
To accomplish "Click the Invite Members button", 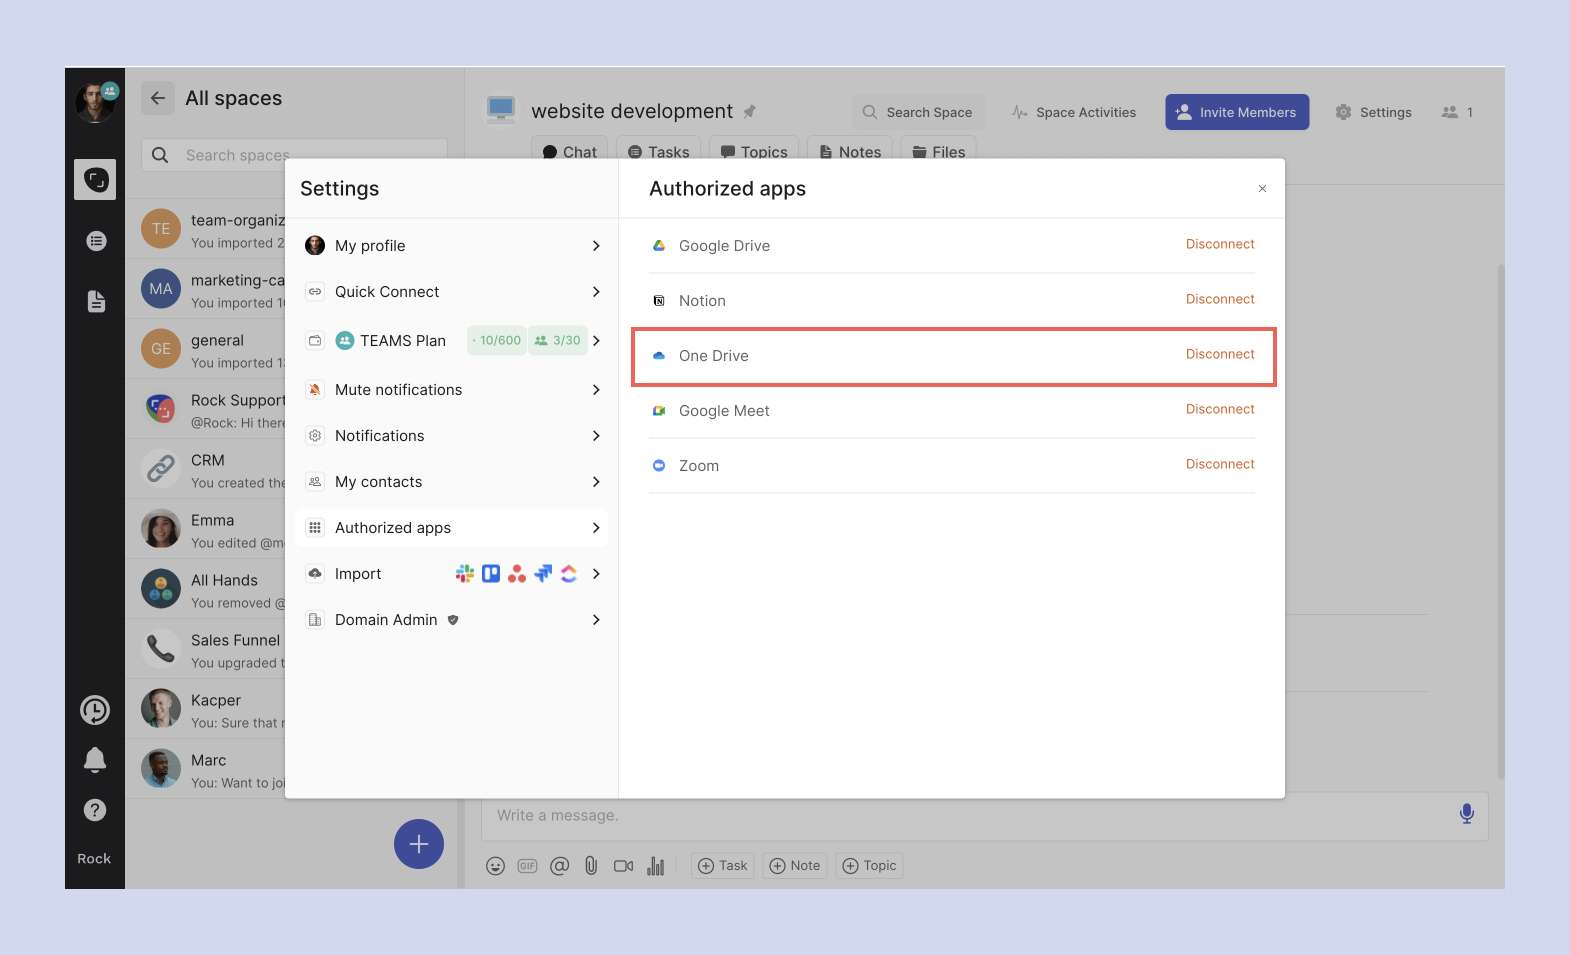I will pos(1236,112).
